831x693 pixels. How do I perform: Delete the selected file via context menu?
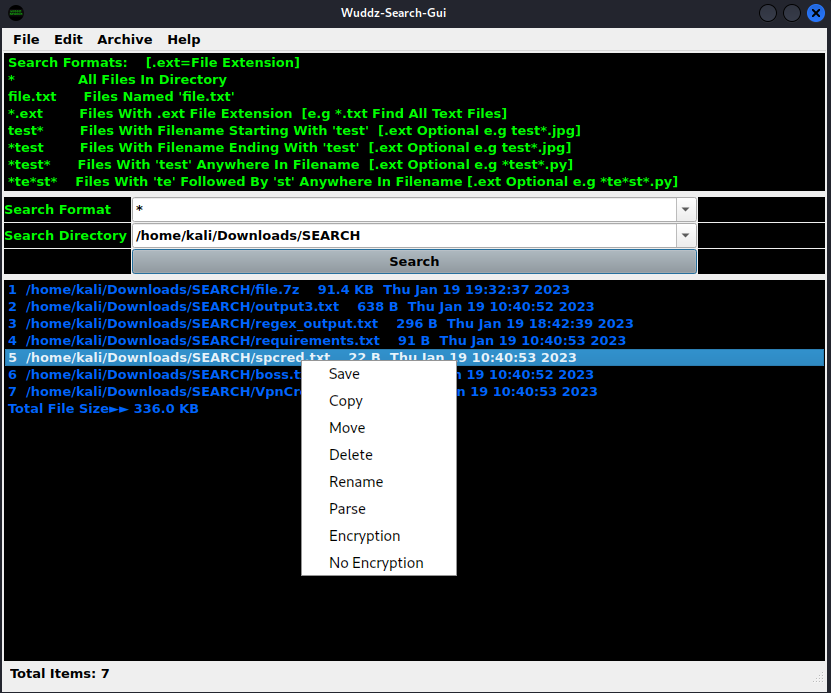click(350, 454)
